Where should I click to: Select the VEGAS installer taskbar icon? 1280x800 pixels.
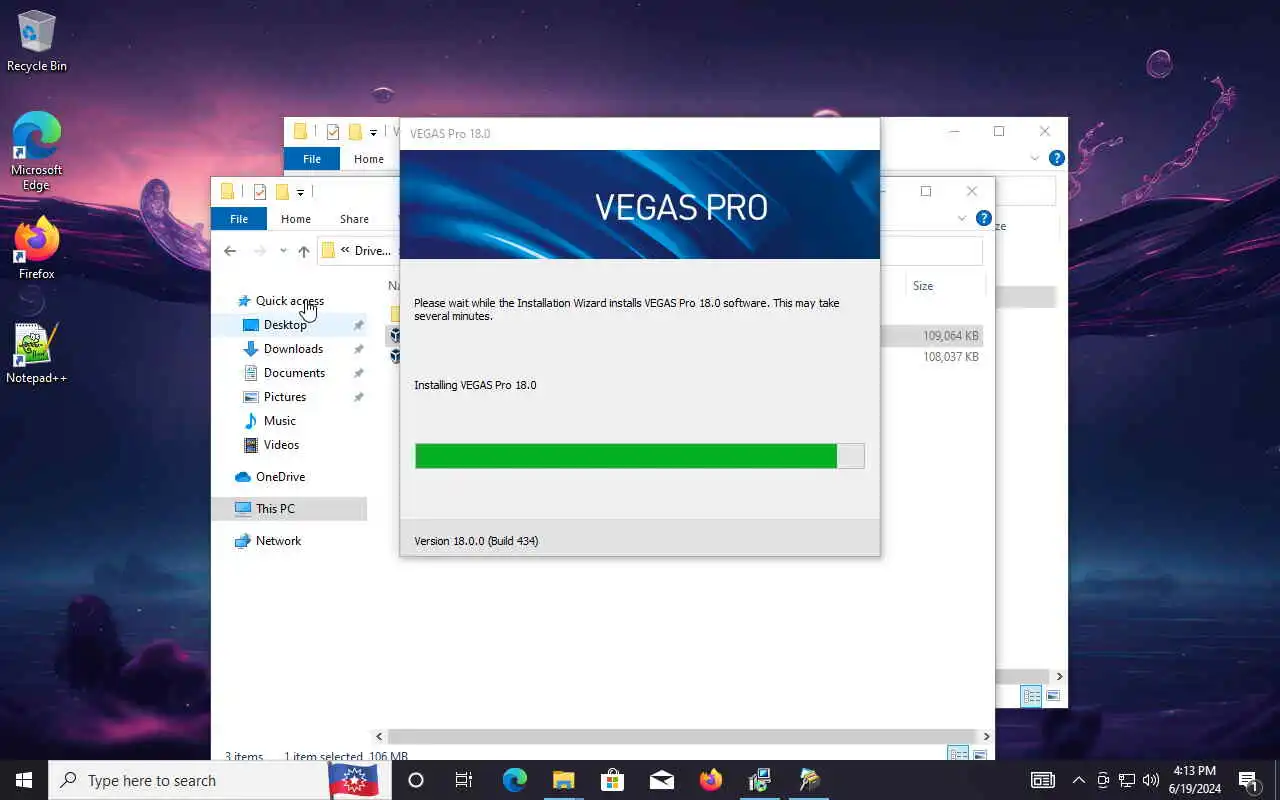tap(809, 780)
